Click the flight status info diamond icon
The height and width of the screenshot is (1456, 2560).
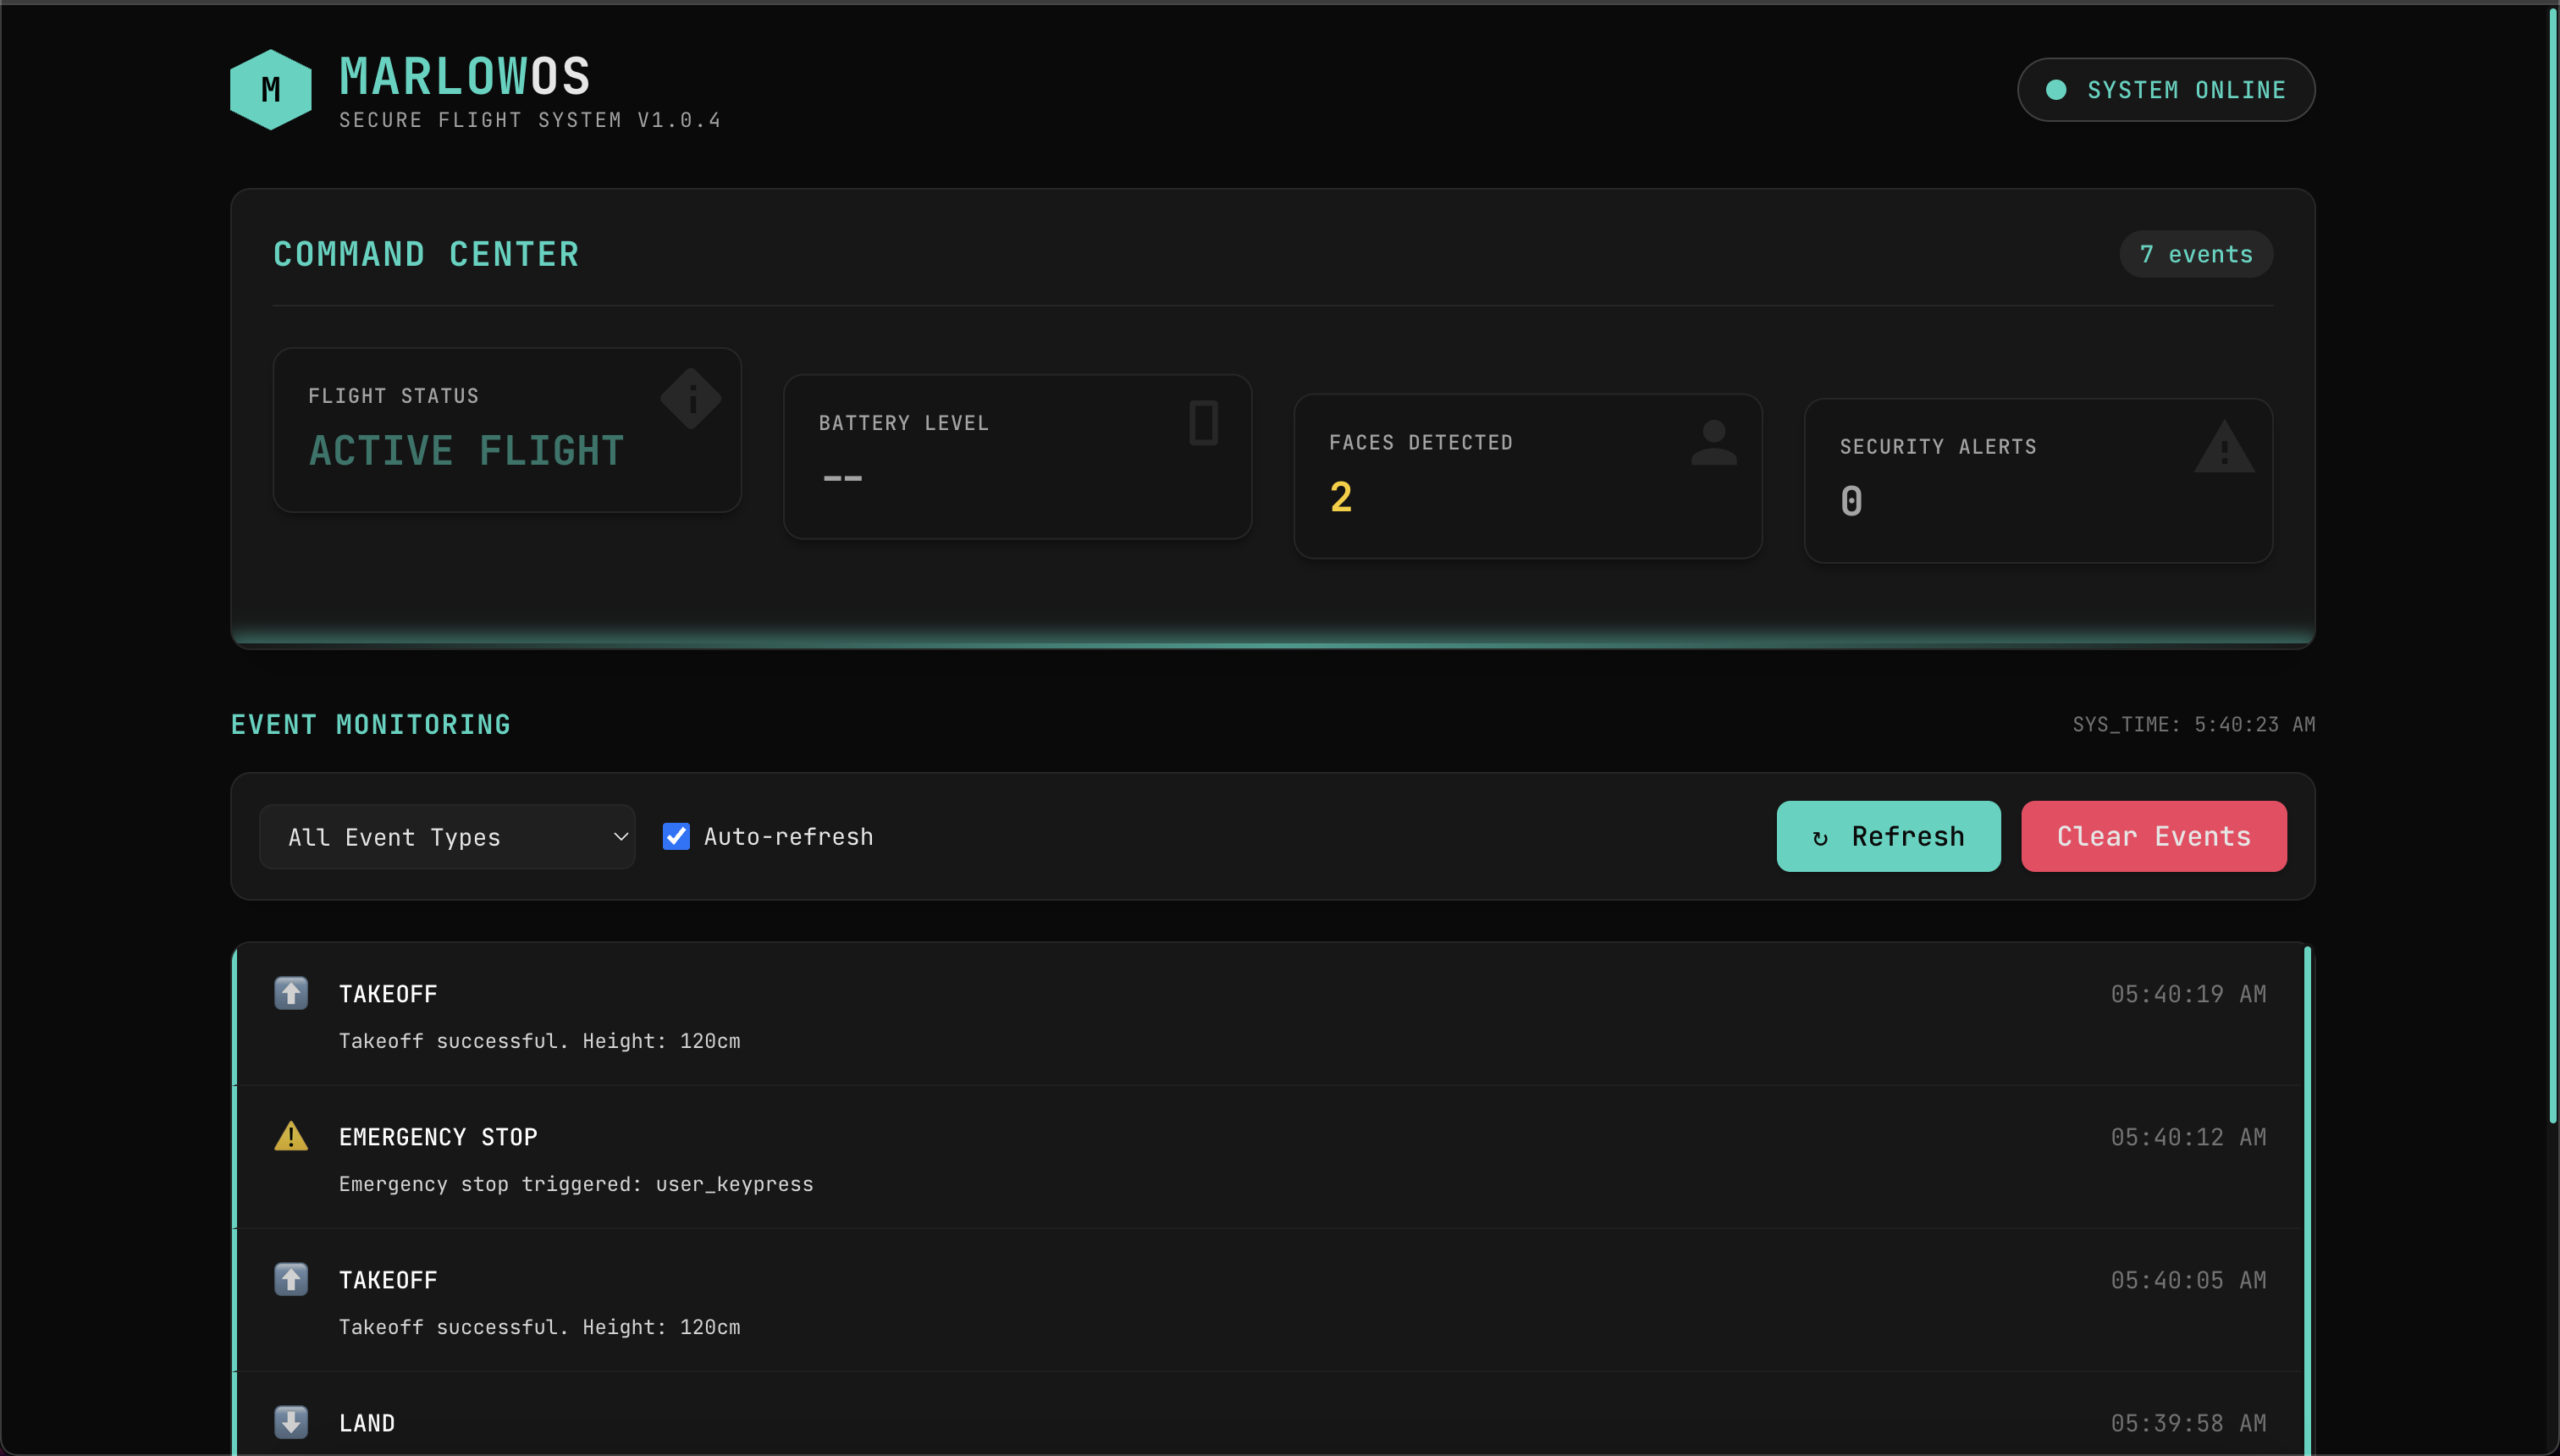[x=691, y=398]
